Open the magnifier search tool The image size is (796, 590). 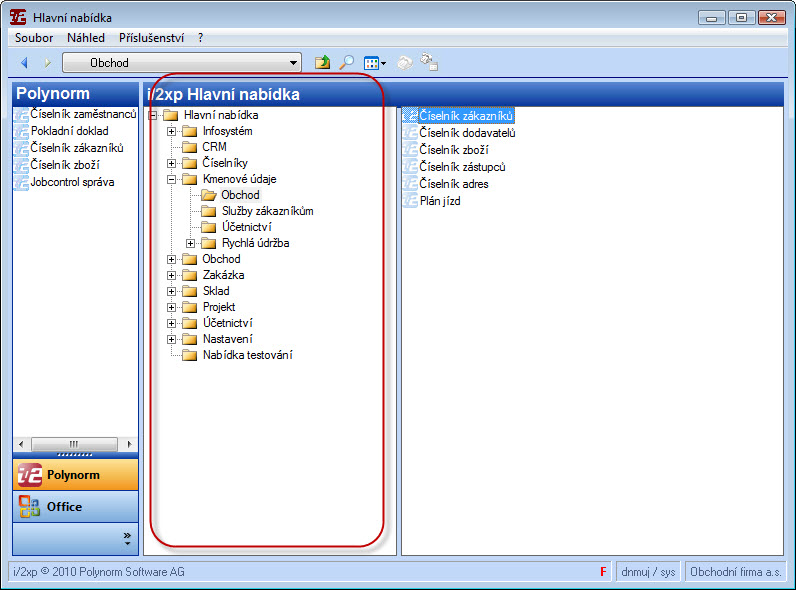(346, 62)
